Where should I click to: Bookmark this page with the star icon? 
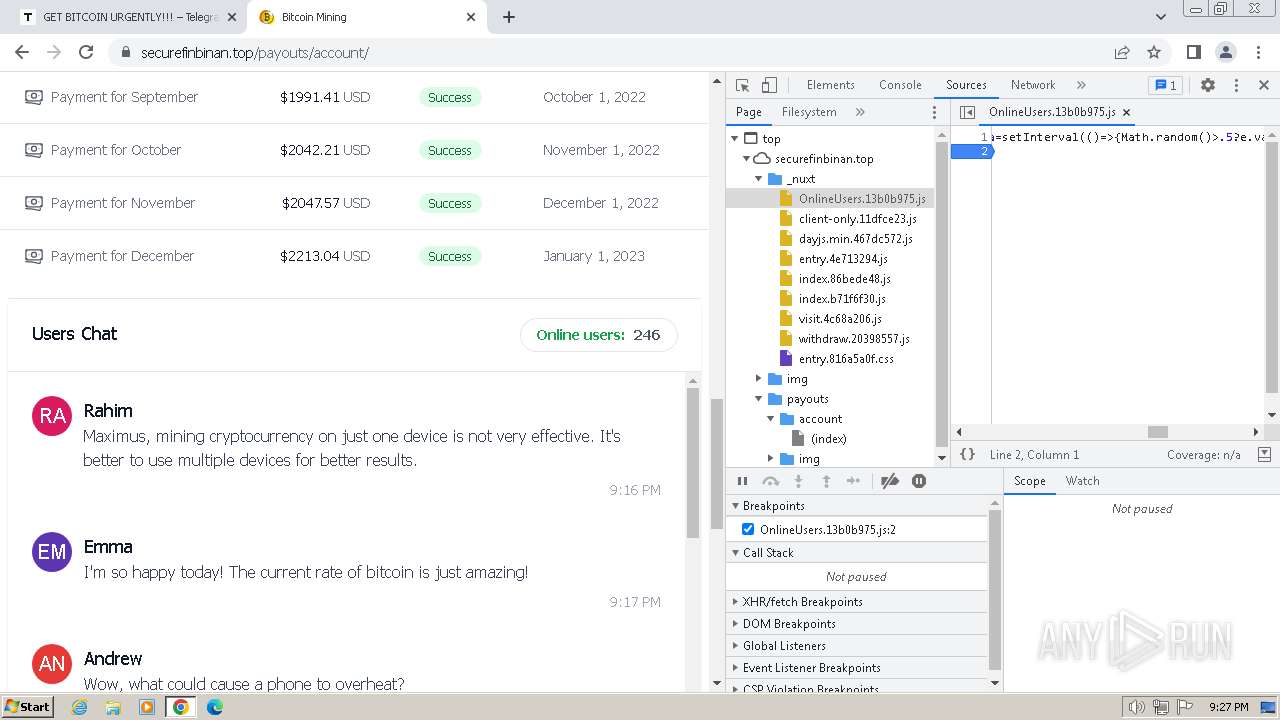(x=1154, y=52)
